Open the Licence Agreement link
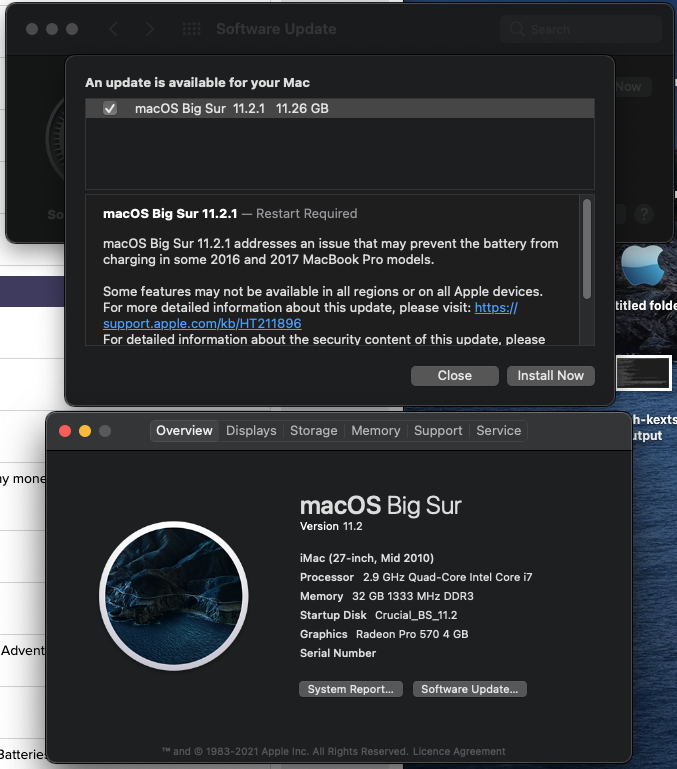 coord(459,751)
